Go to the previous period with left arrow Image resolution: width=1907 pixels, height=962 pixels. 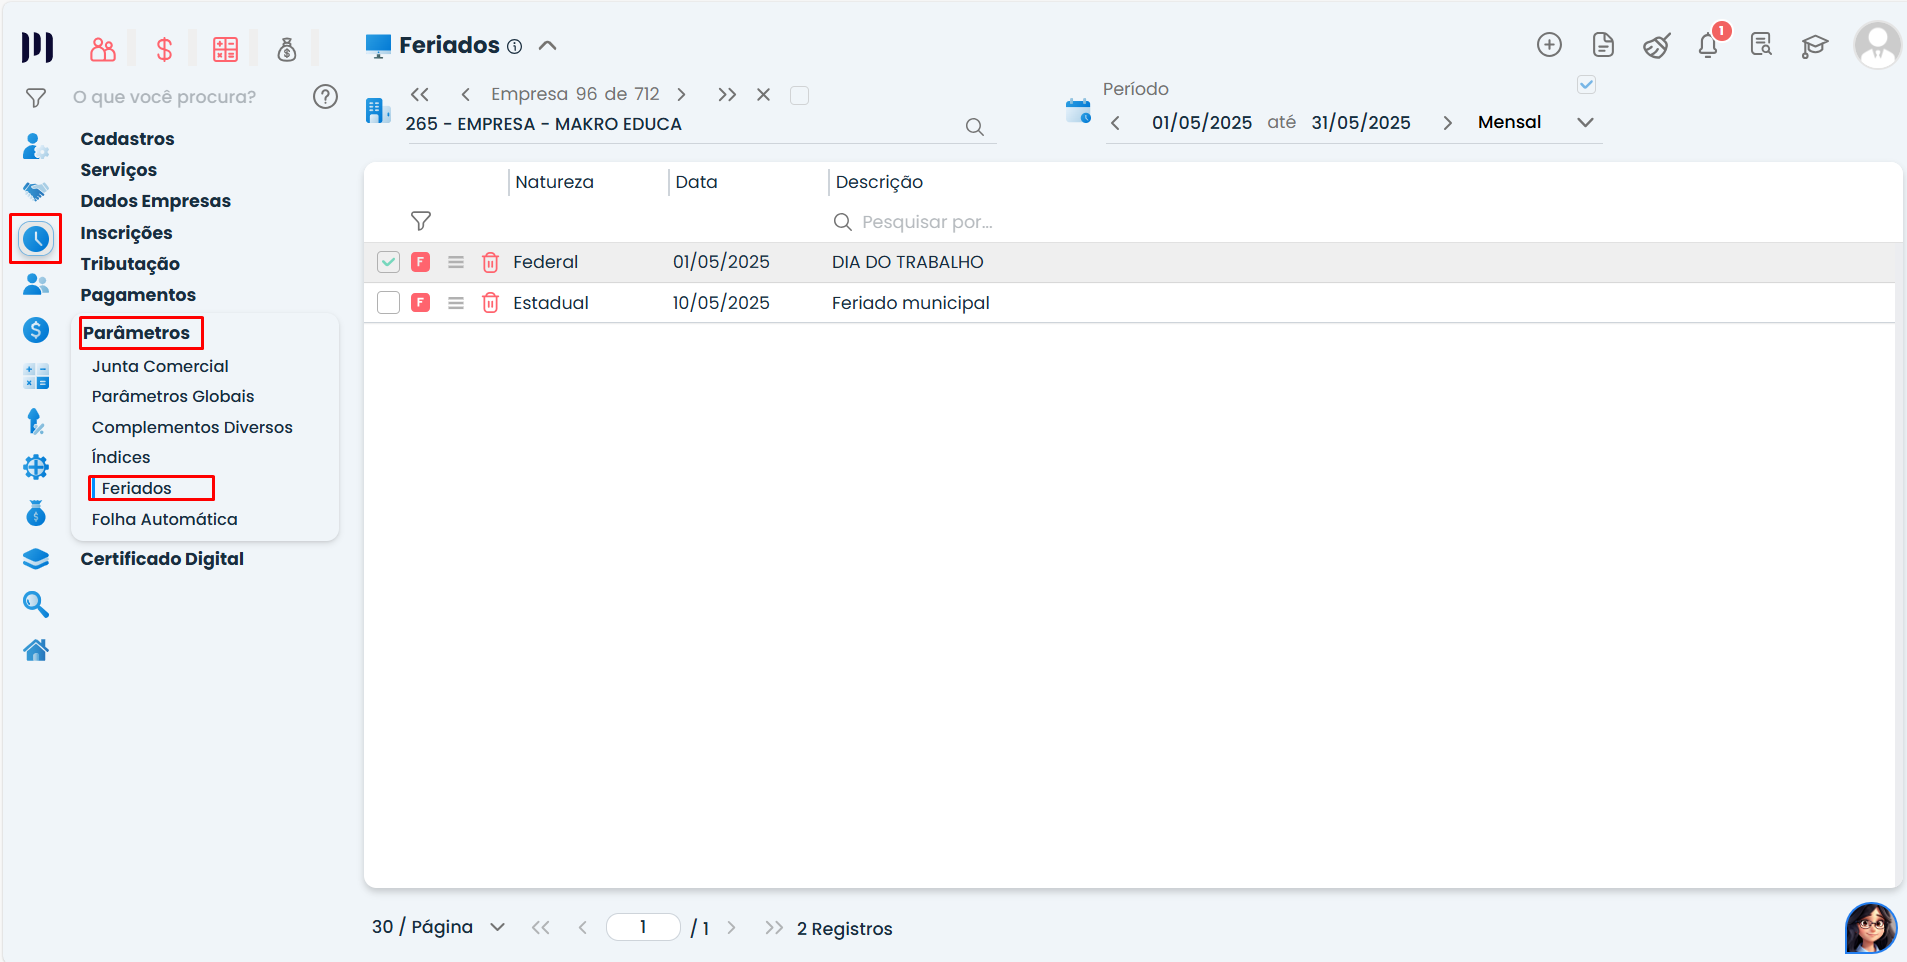point(1116,123)
